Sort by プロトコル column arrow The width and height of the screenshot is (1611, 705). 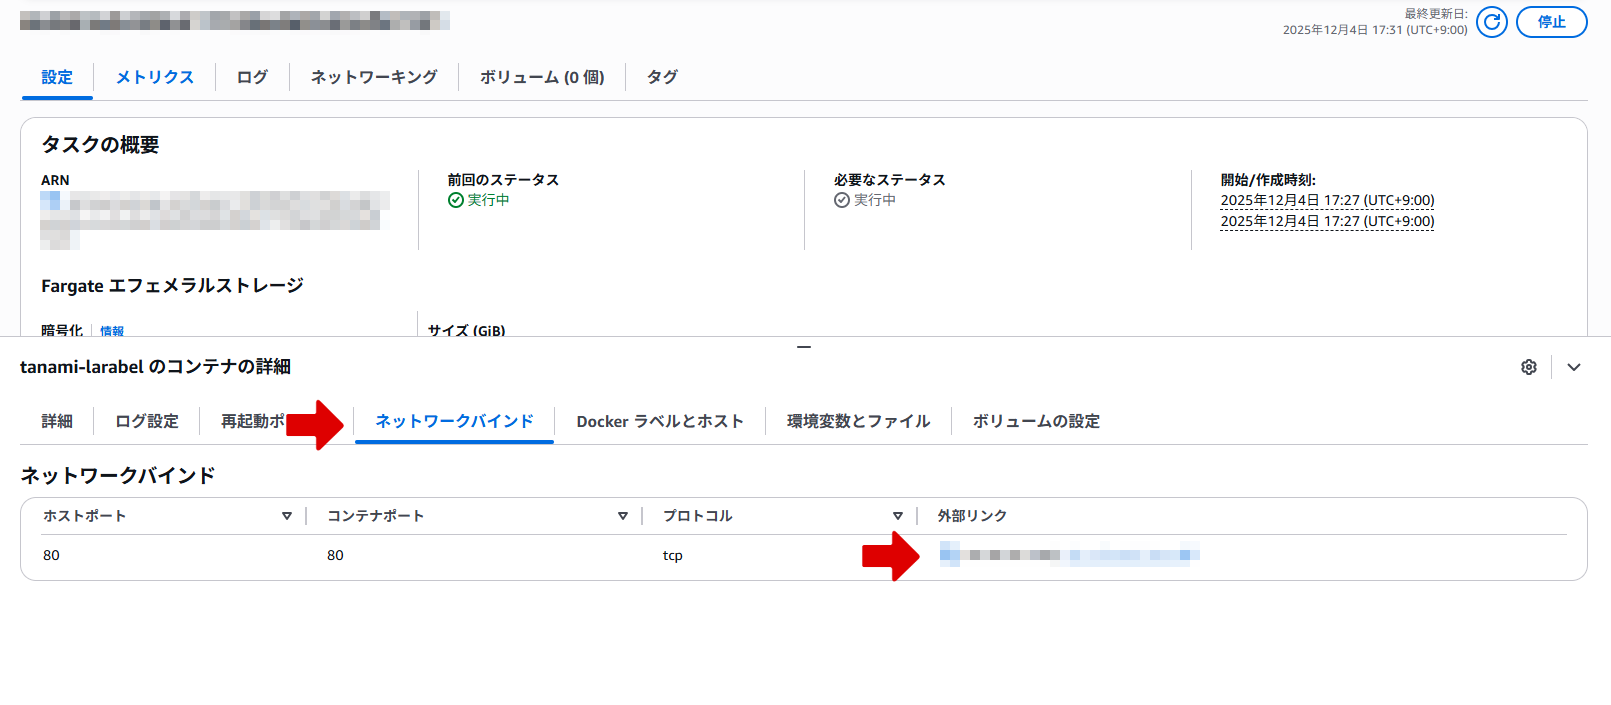[897, 516]
